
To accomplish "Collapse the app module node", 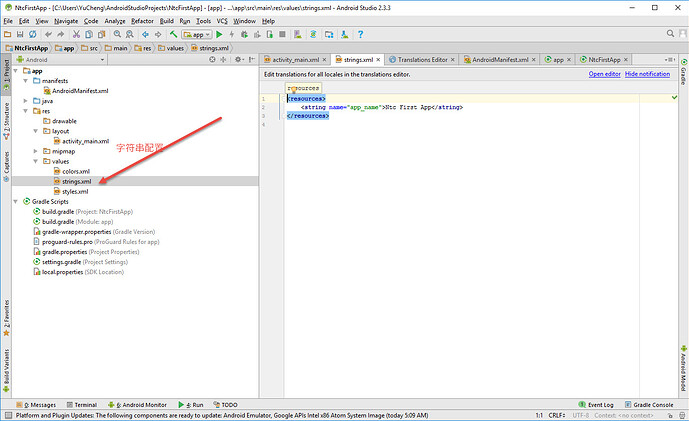I will [15, 71].
